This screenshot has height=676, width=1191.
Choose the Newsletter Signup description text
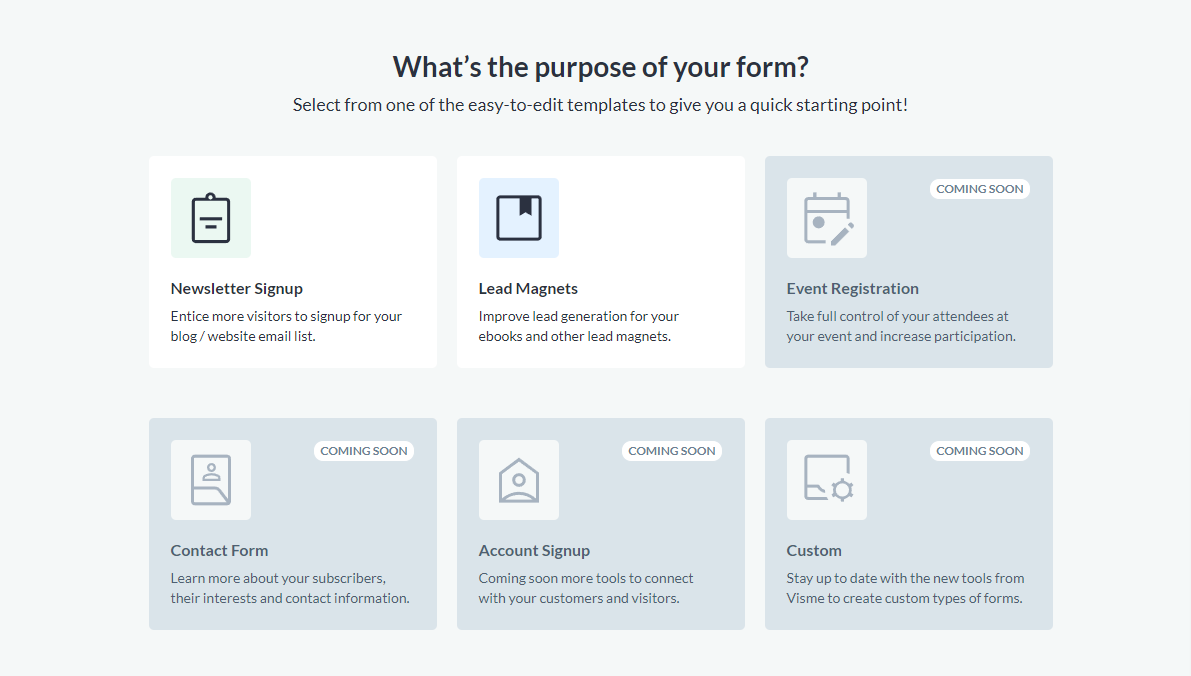click(286, 326)
